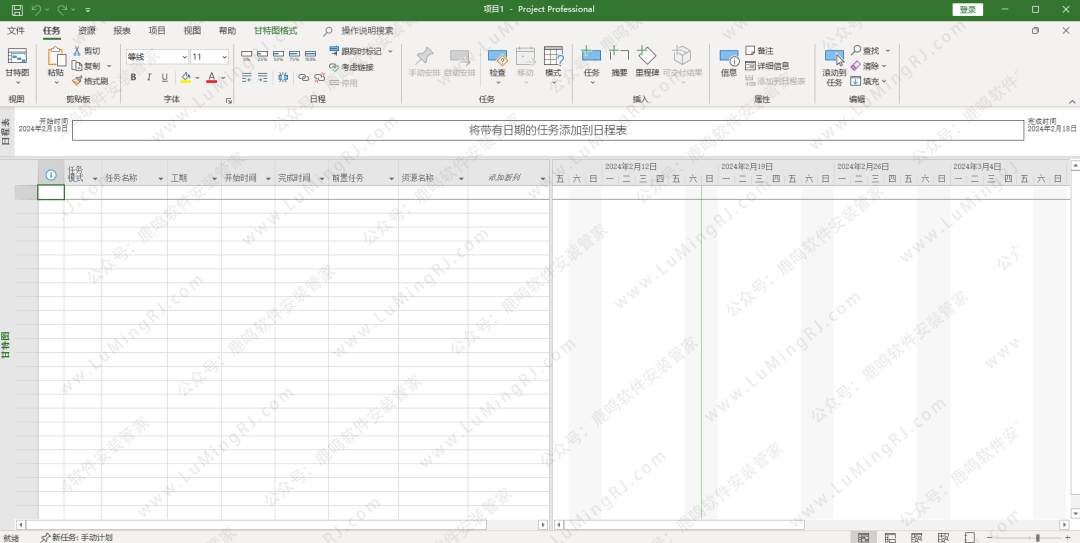Click the 格式刷 format painter
This screenshot has width=1080, height=543.
[90, 81]
